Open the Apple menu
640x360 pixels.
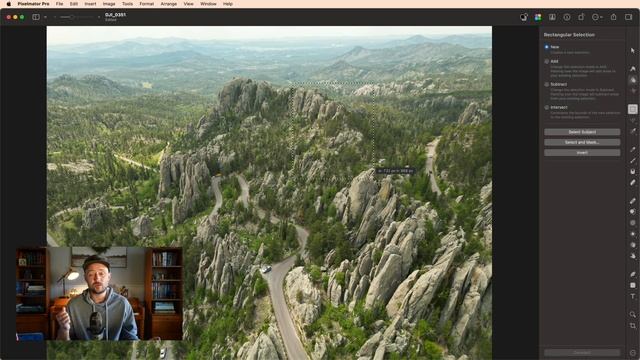pos(9,4)
